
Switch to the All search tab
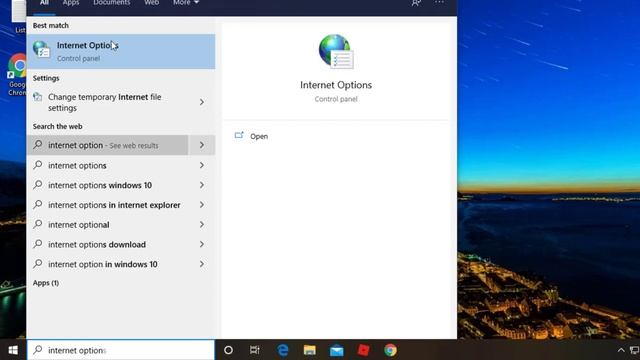click(44, 3)
